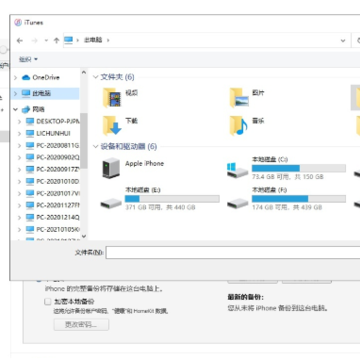Click the back navigation arrow

click(x=20, y=40)
